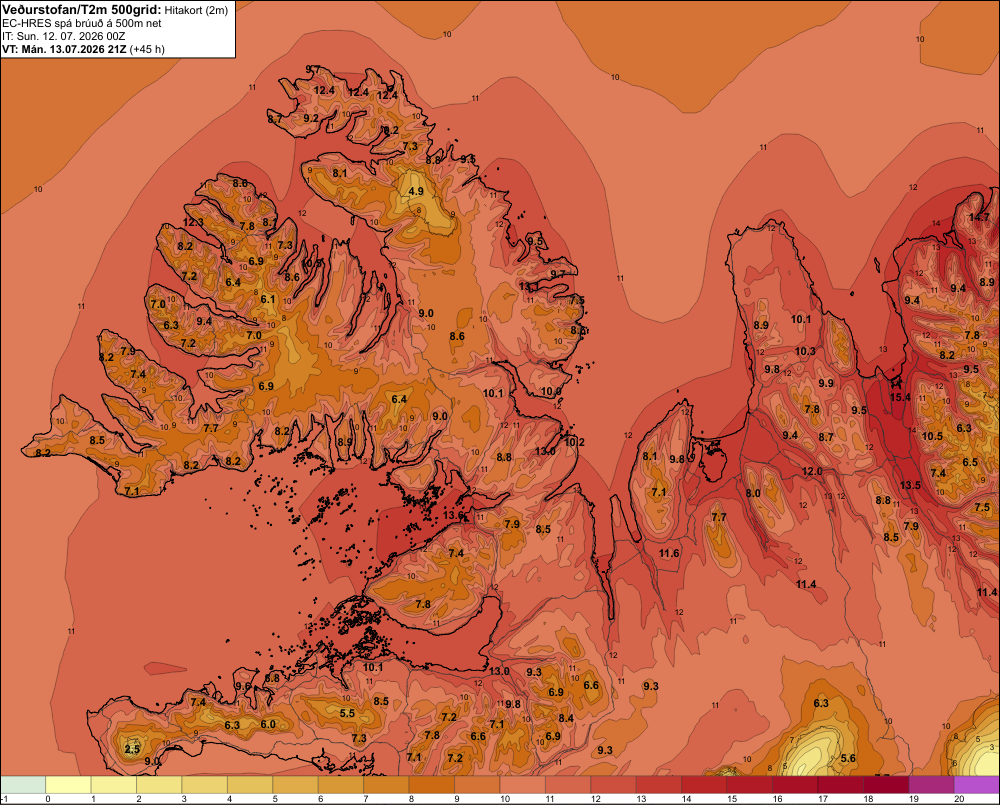The width and height of the screenshot is (1000, 805).
Task: Click the valid time 'VT: Mán. 13.07.2026 21Z'
Action: (64, 49)
